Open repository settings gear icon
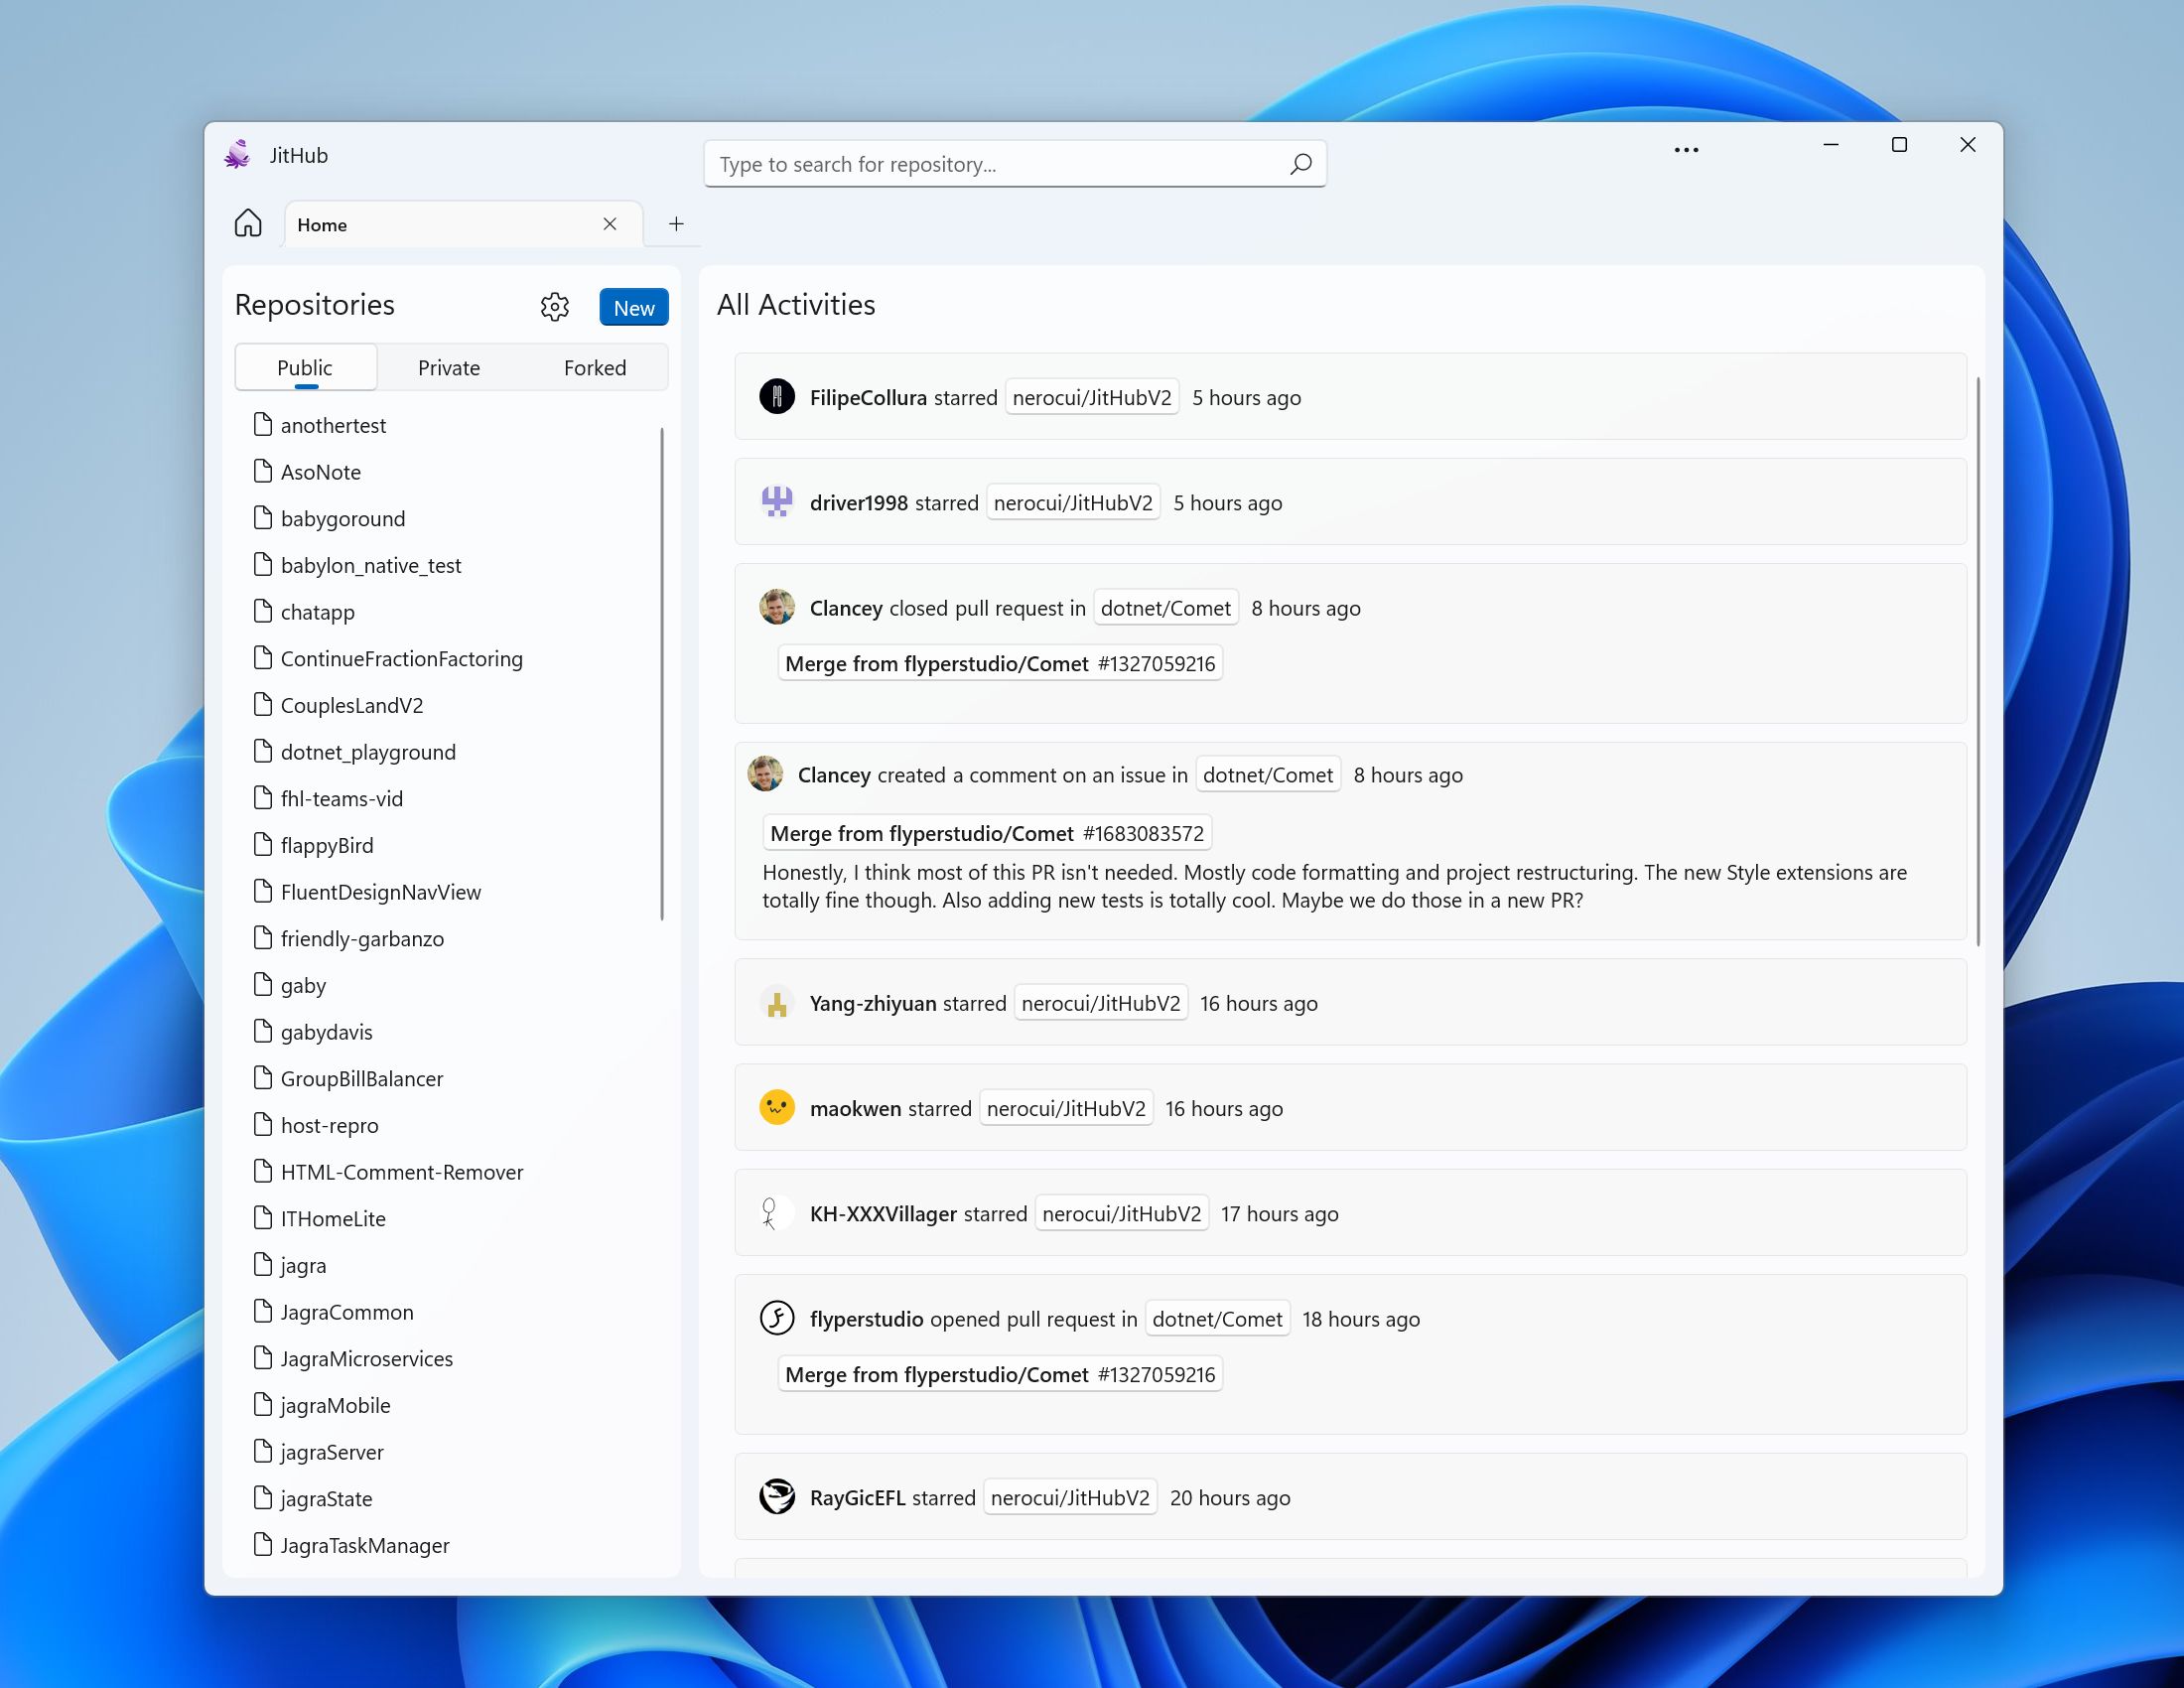The width and height of the screenshot is (2184, 1688). tap(554, 307)
